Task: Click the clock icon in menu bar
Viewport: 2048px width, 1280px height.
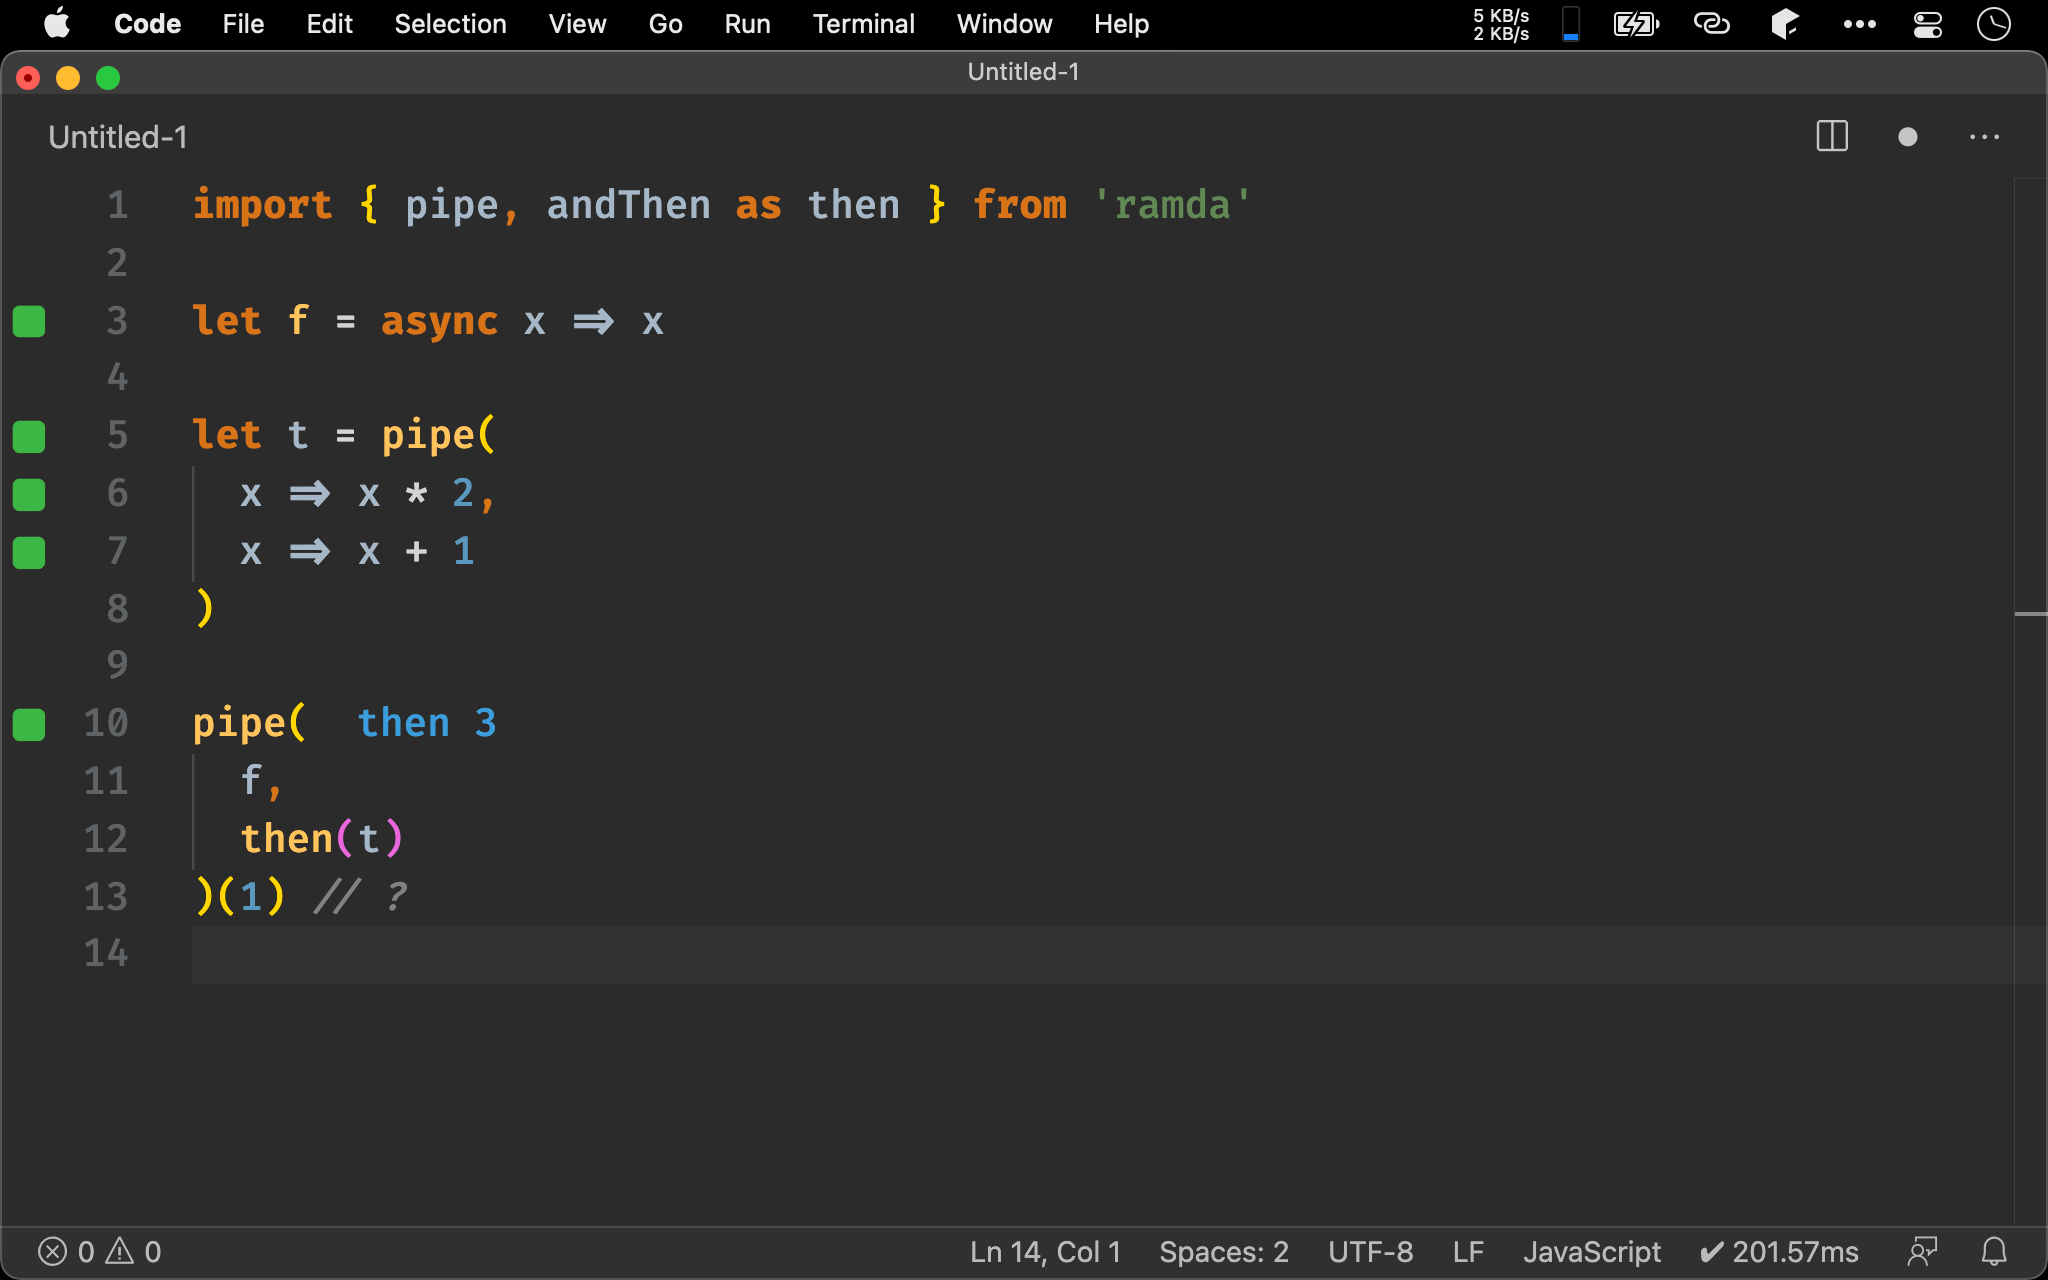Action: (1993, 24)
